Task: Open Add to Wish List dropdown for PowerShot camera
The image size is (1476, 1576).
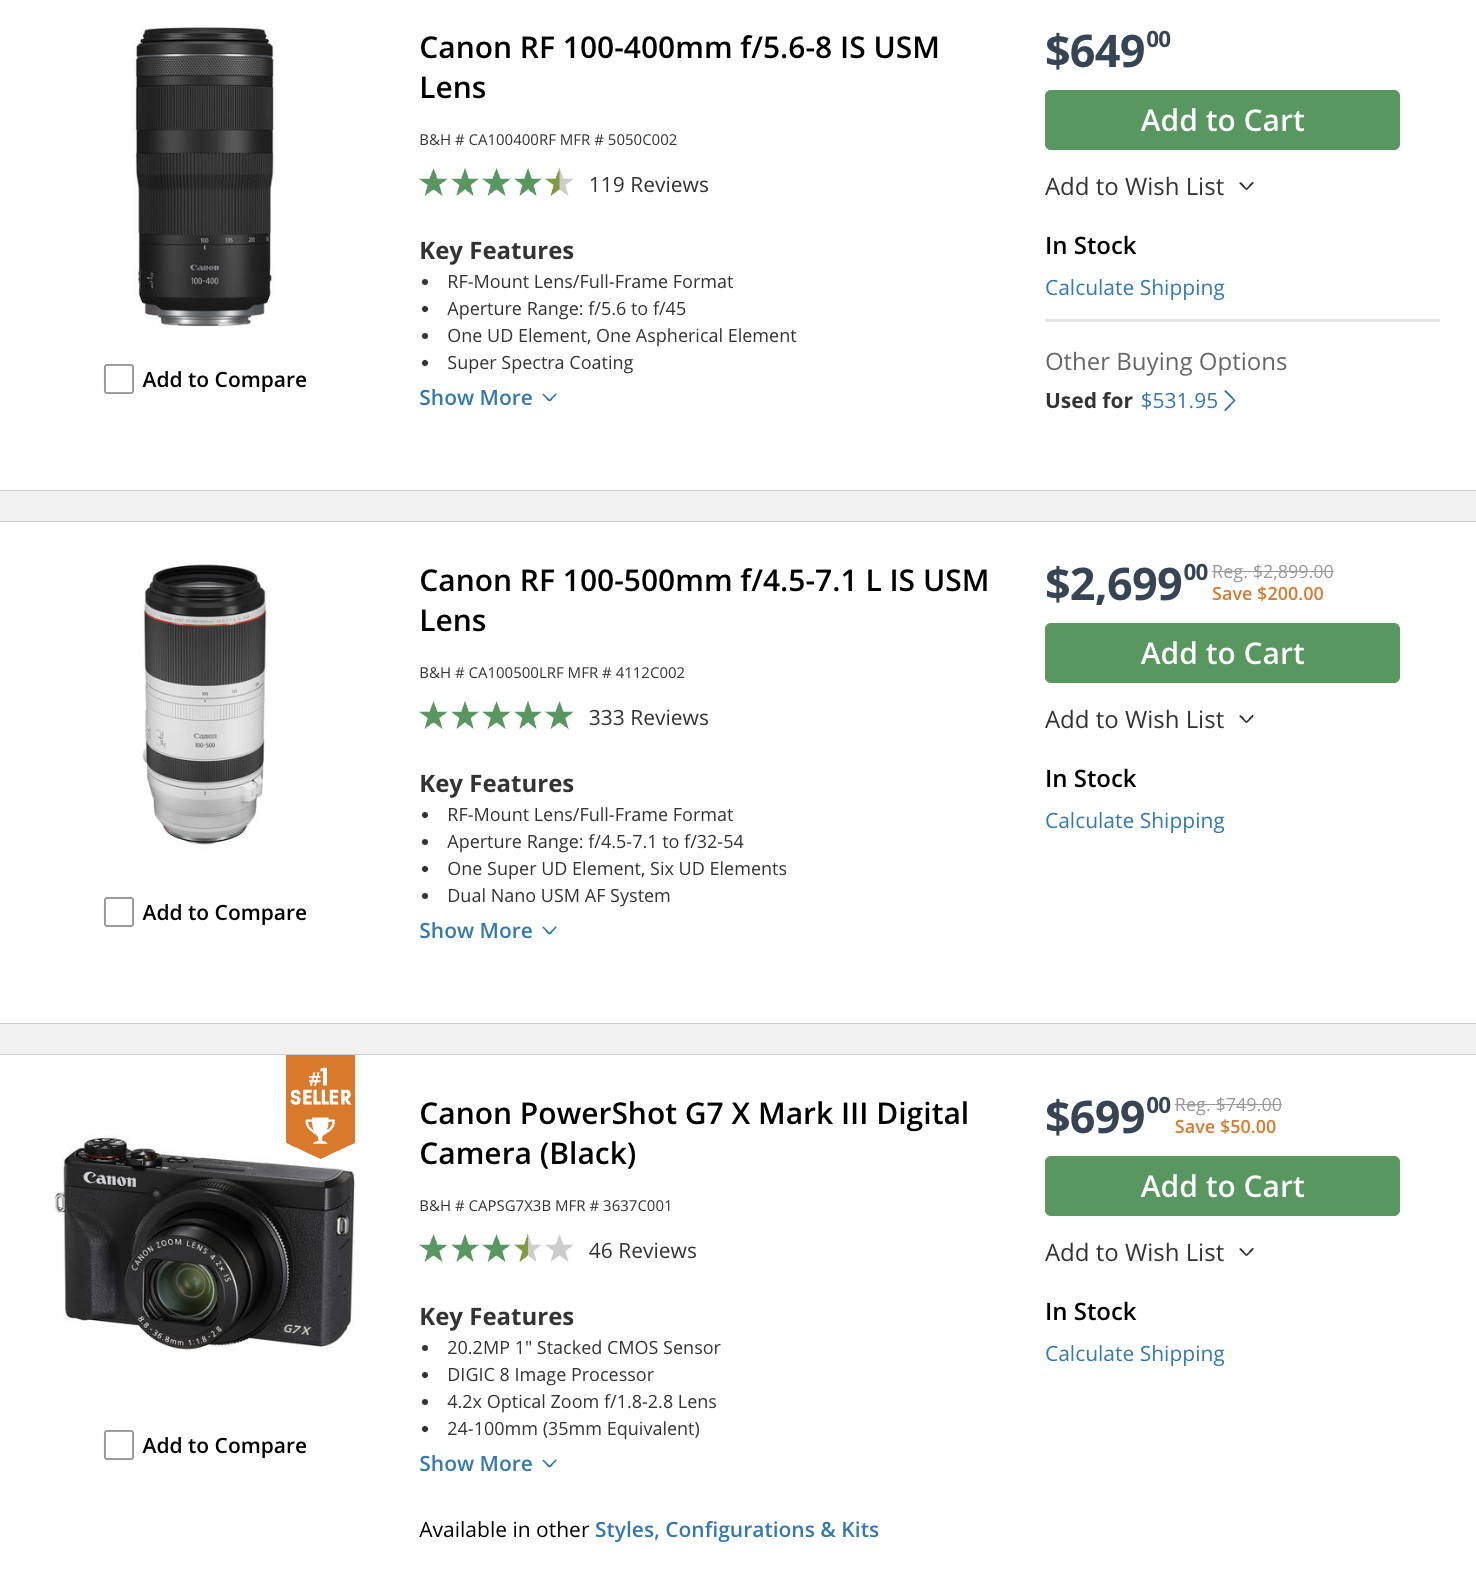Action: click(1149, 1253)
